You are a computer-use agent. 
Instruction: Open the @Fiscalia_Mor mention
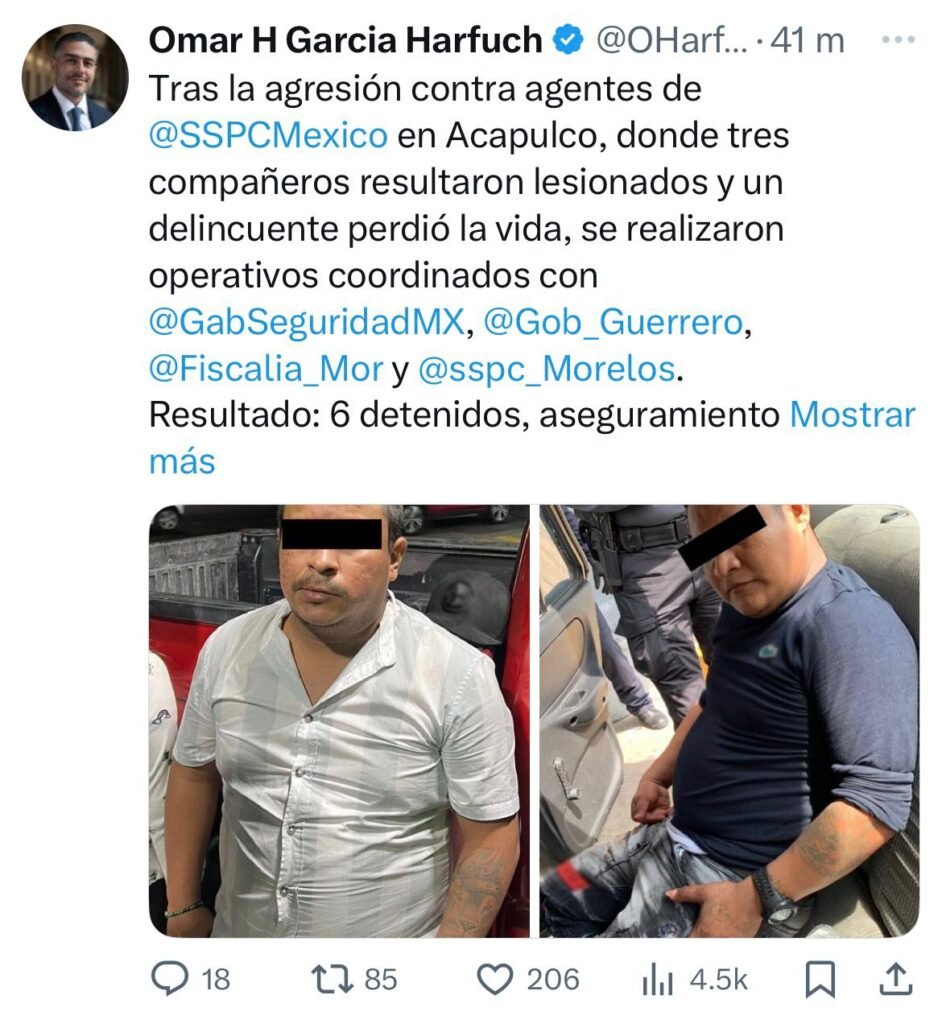coord(266,369)
